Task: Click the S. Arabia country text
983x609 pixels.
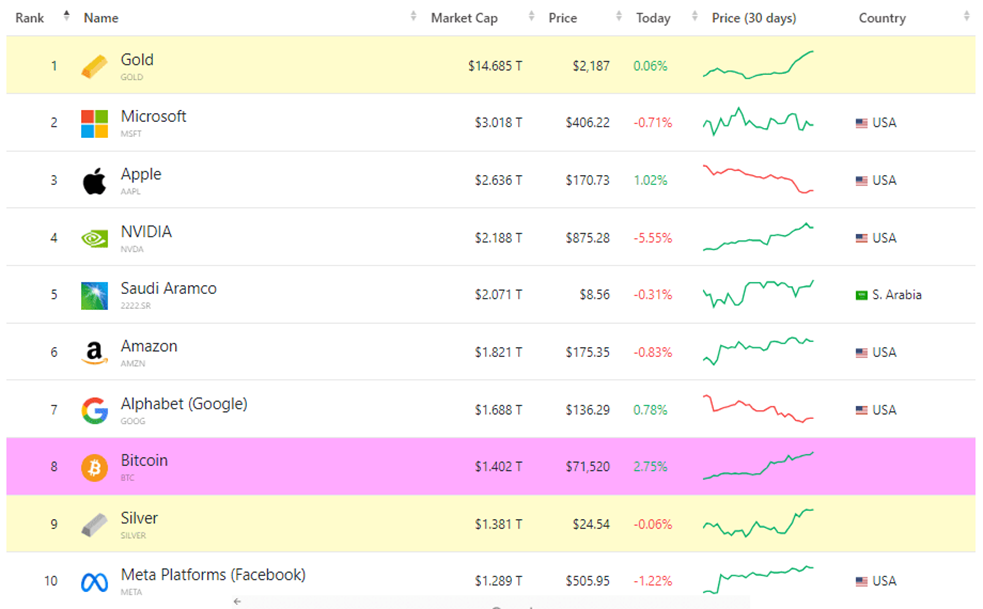Action: [x=896, y=295]
